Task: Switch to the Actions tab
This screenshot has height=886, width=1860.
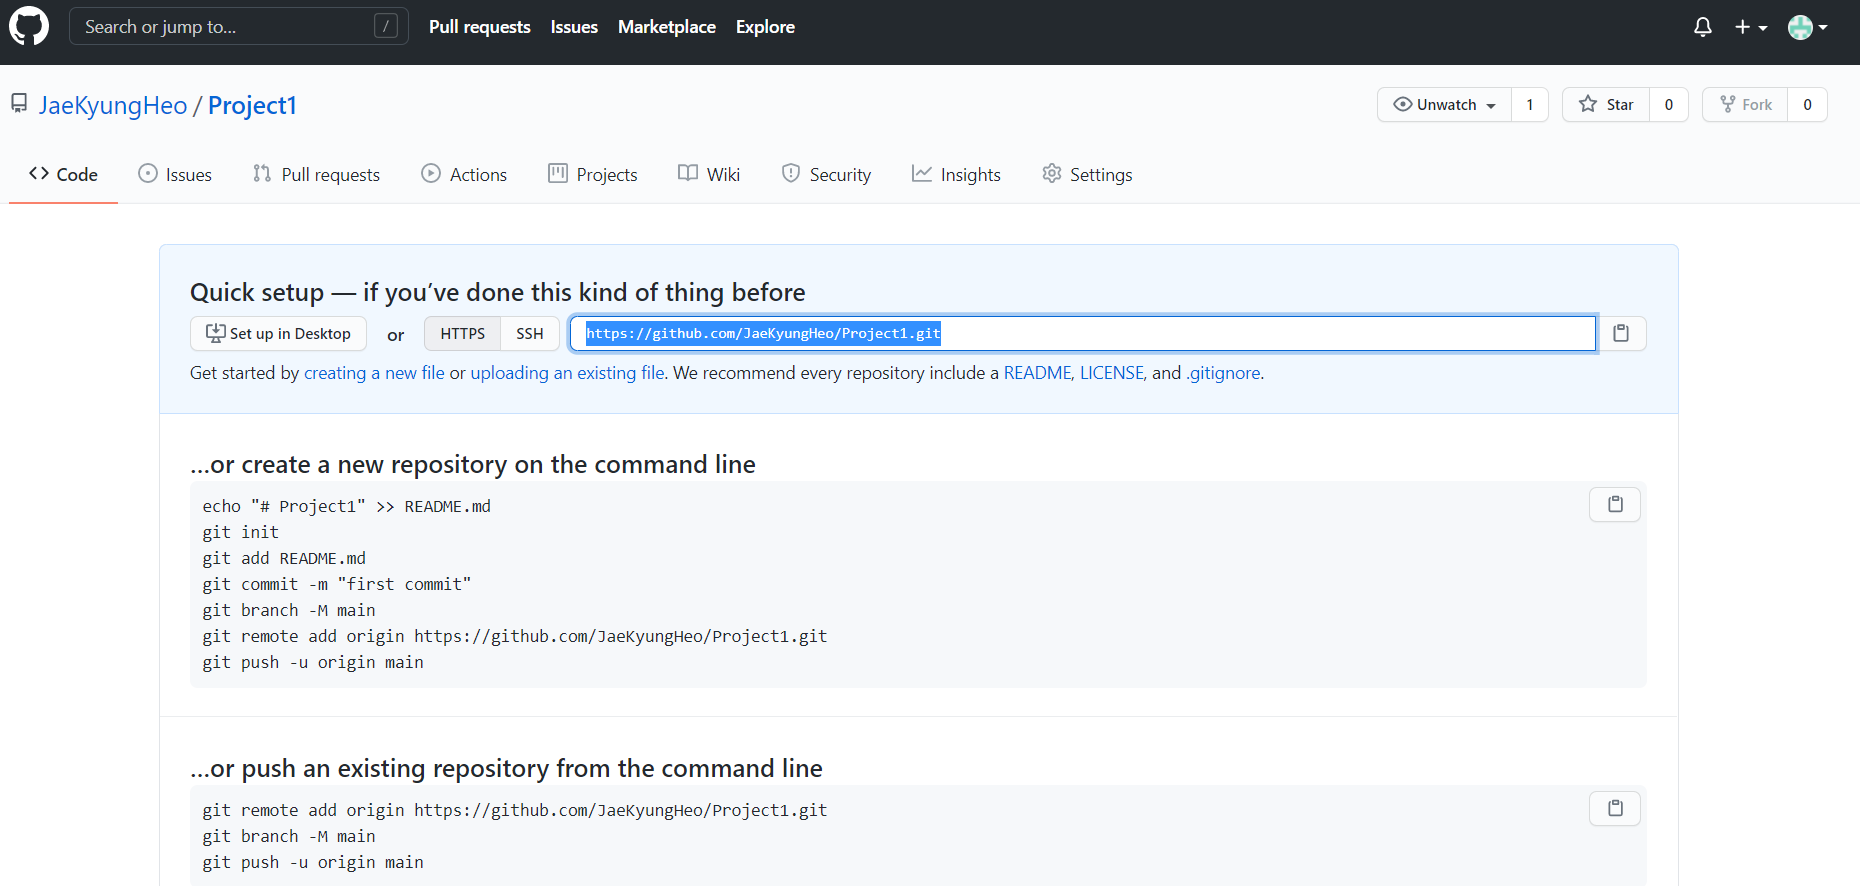Action: [464, 174]
